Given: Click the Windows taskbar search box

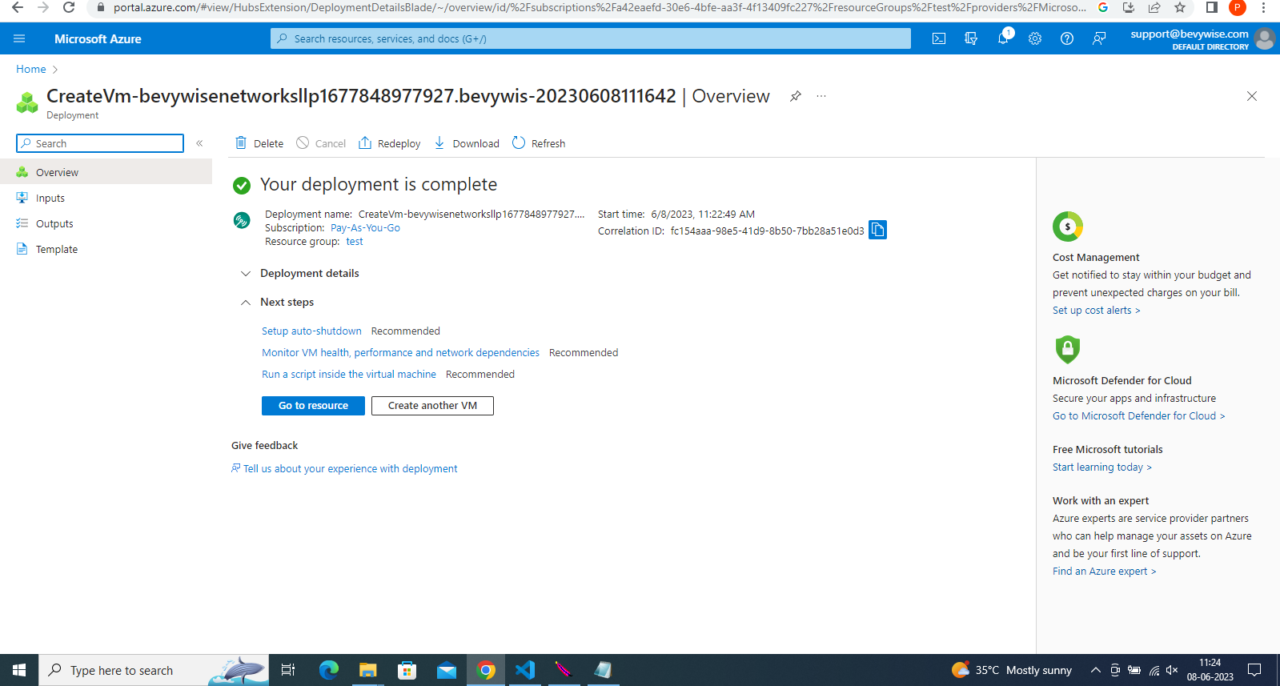Looking at the screenshot, I should pos(154,670).
